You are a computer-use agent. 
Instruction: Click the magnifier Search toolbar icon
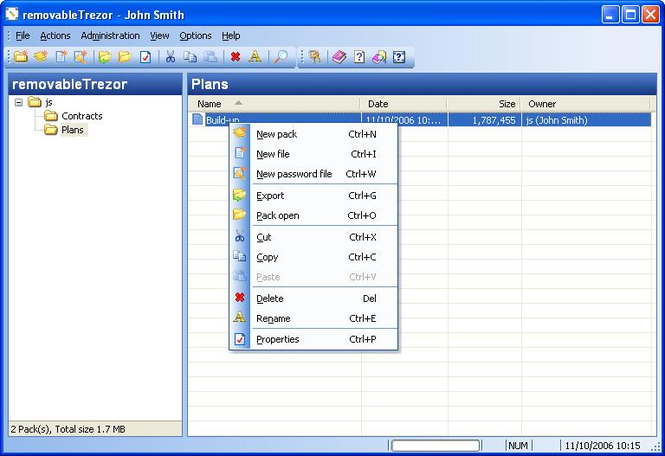click(281, 56)
